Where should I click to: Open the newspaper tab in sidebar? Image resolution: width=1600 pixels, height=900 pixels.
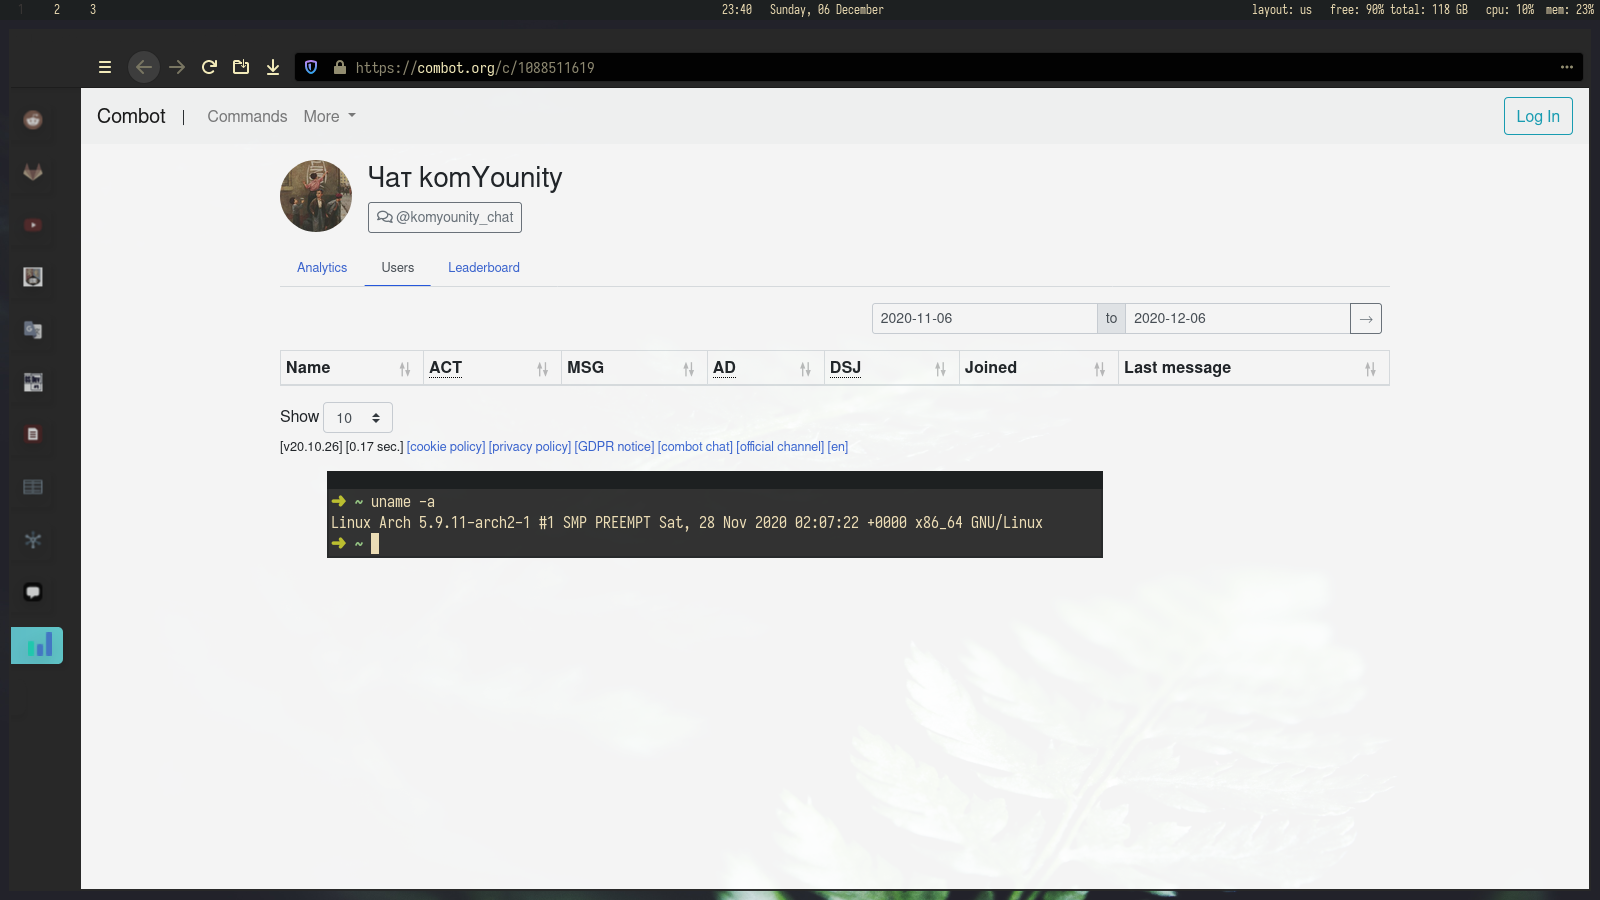(33, 382)
